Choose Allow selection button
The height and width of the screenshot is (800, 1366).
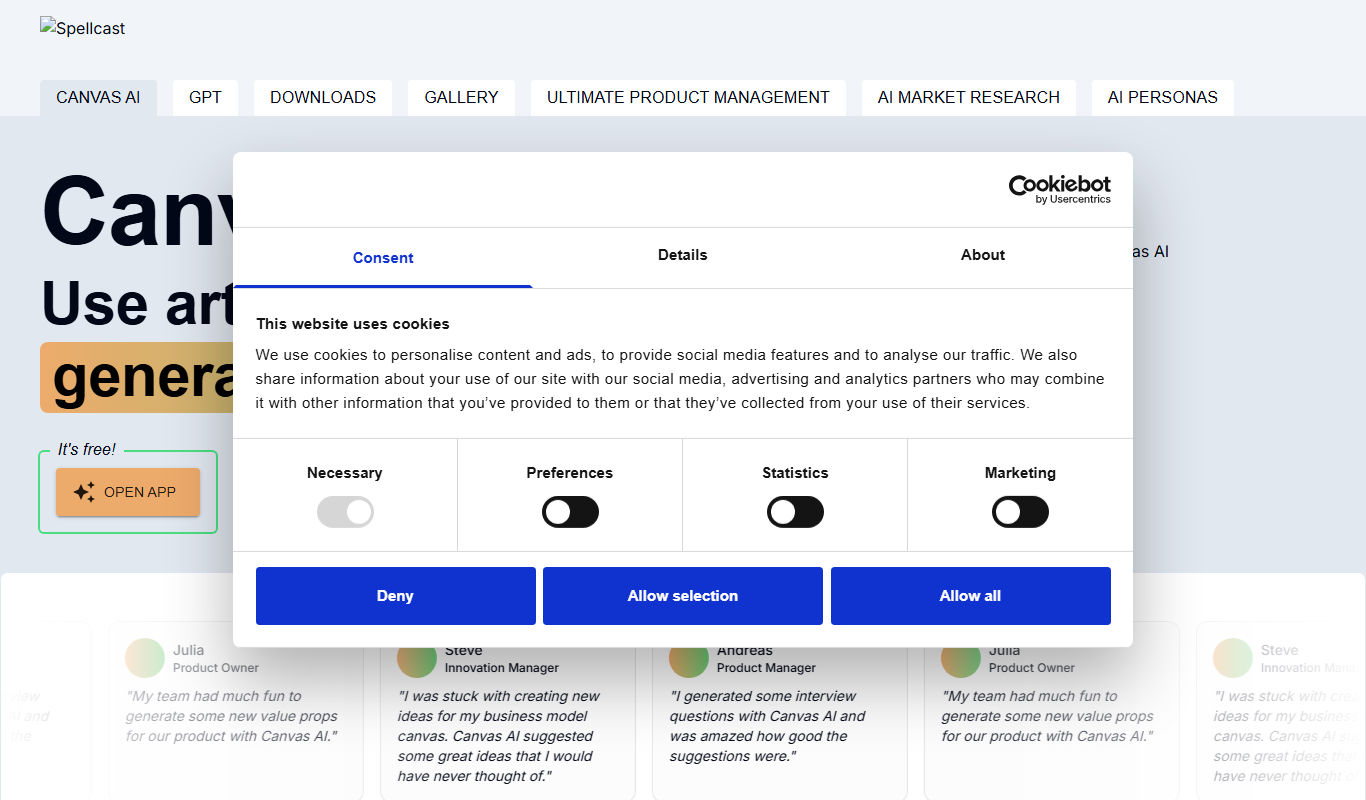point(683,596)
